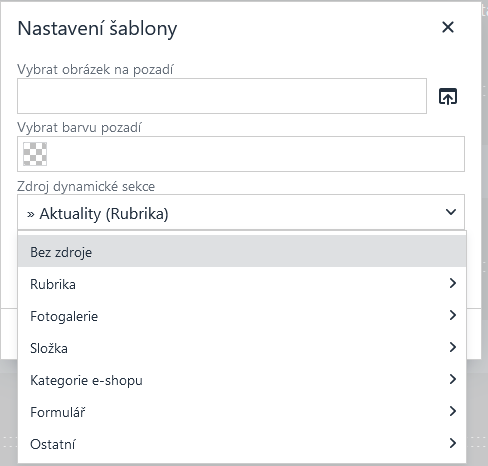Choose Fotogalerie from the source list
Screen dimensions: 488x466
click(242, 316)
